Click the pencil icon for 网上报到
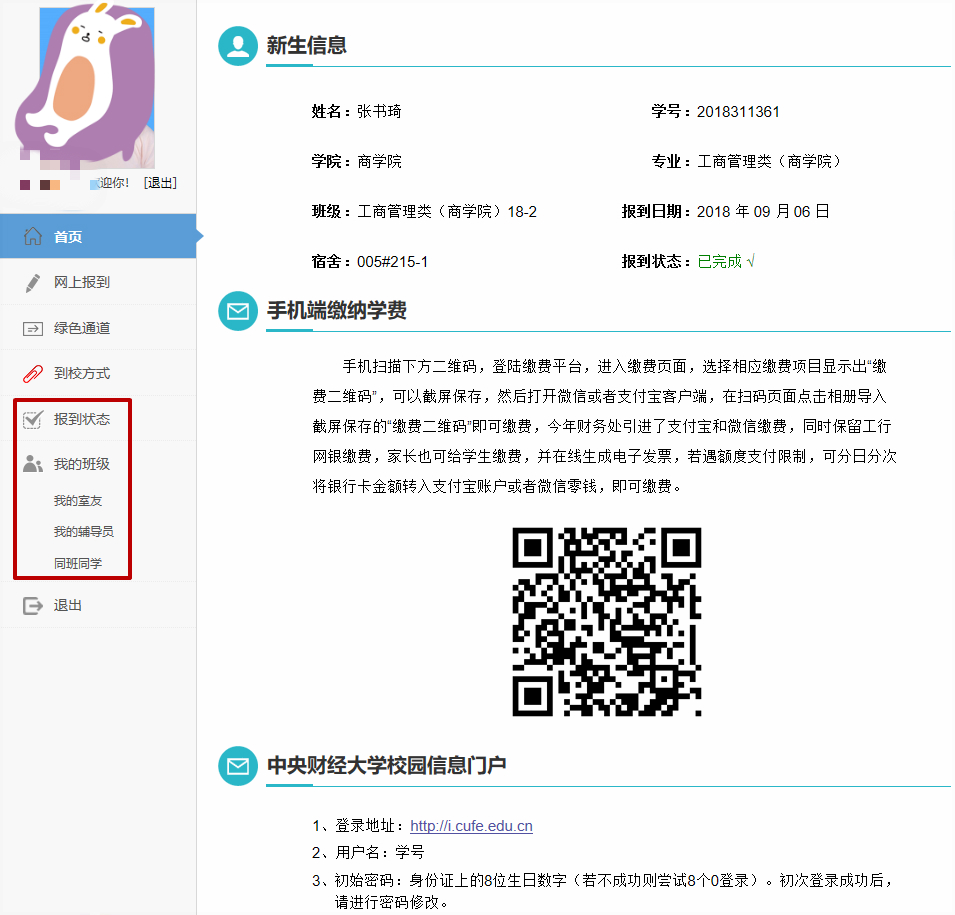The height and width of the screenshot is (915, 955). (33, 283)
